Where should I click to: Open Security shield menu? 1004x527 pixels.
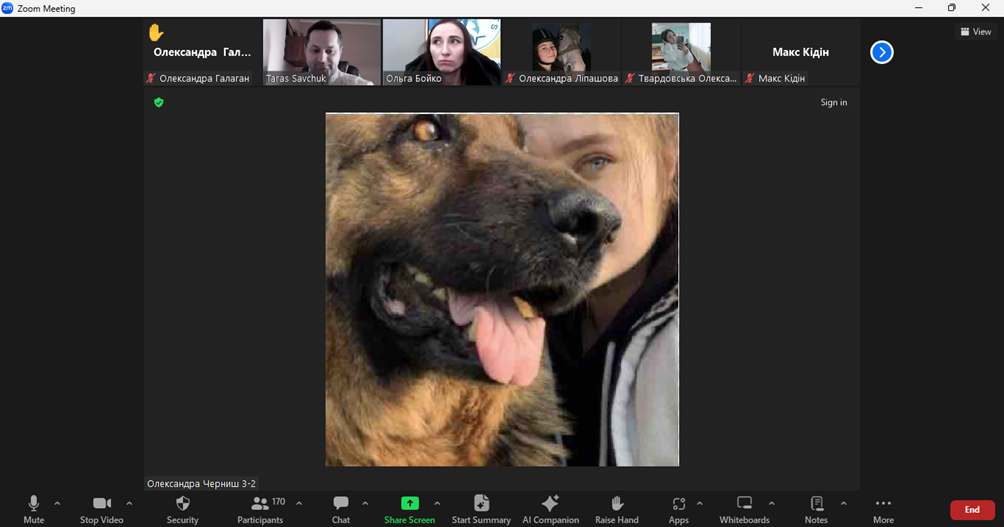pyautogui.click(x=182, y=510)
